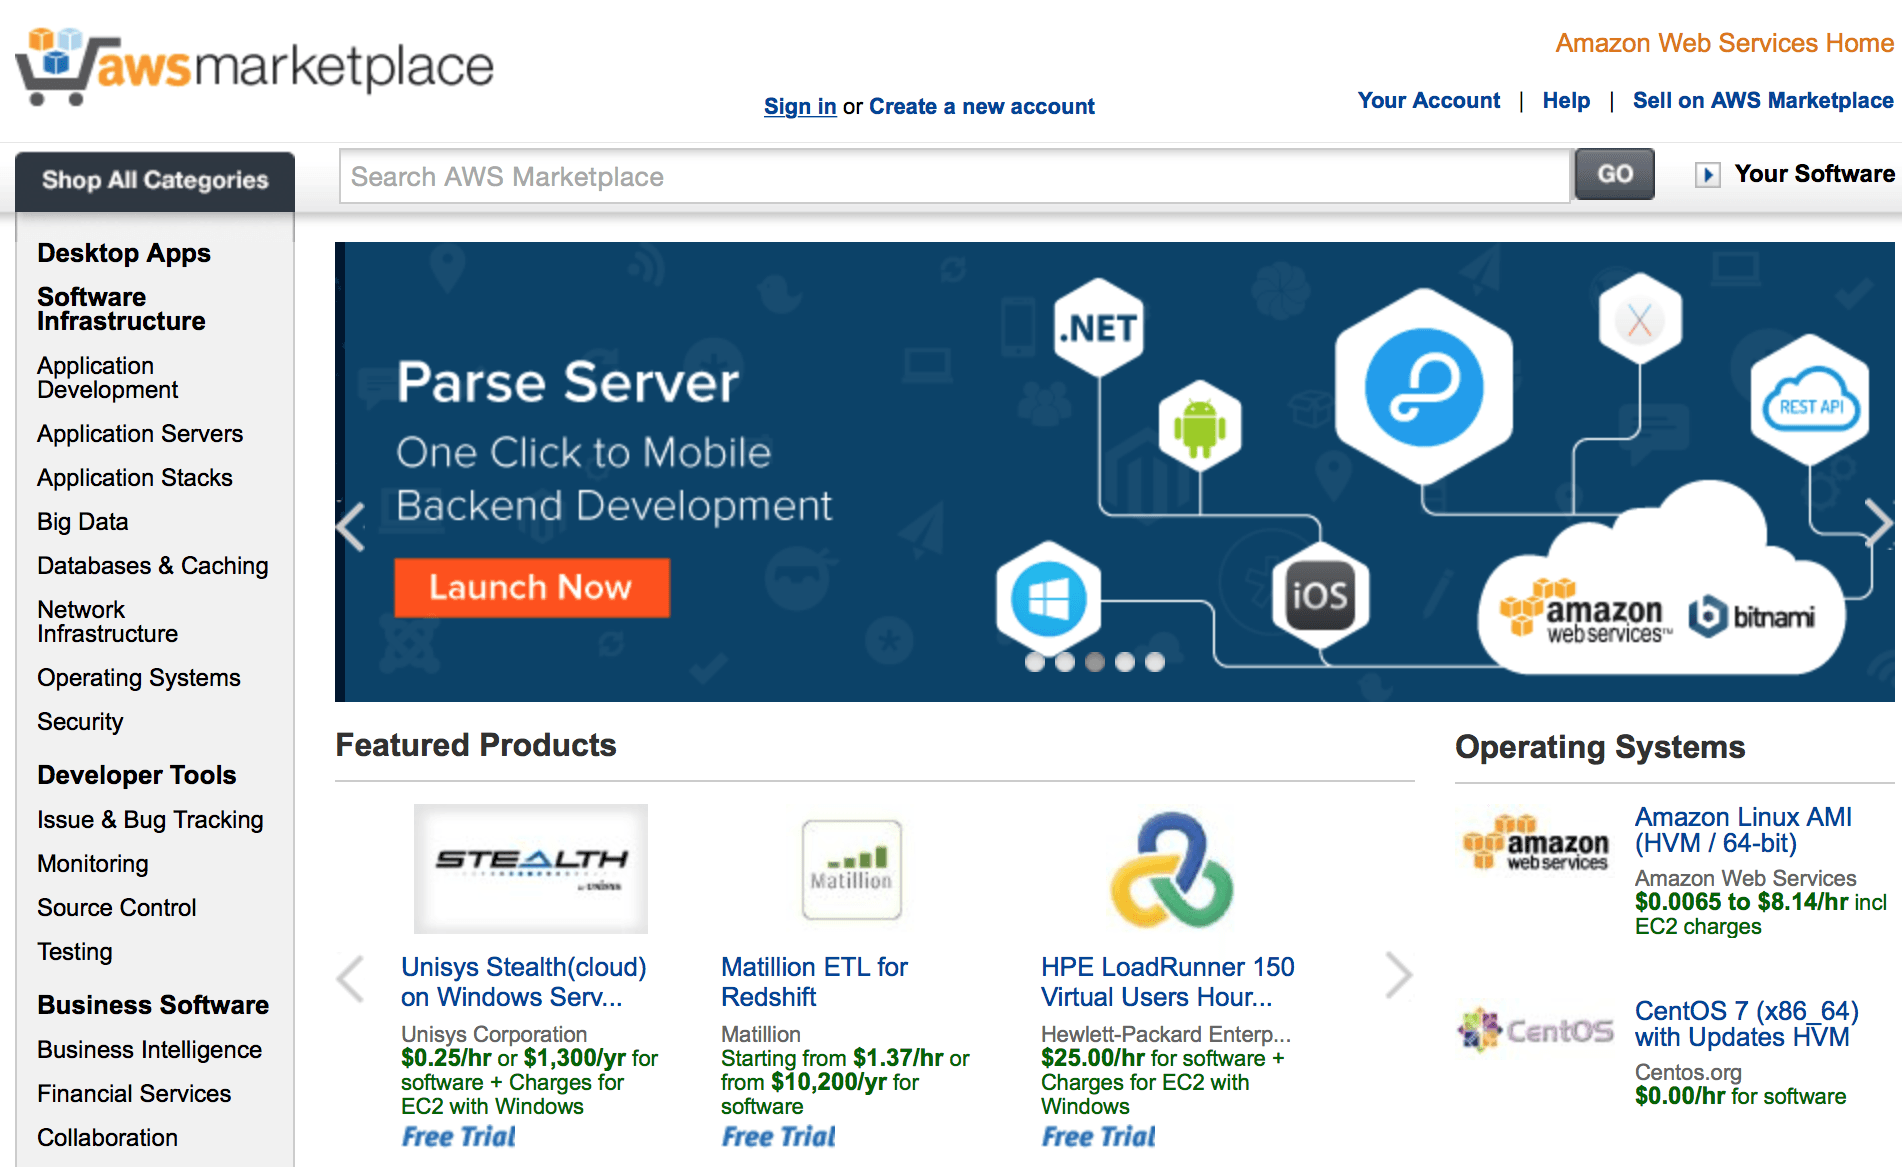
Task: Click the CentOS logo in Operating Systems
Action: (1536, 1030)
